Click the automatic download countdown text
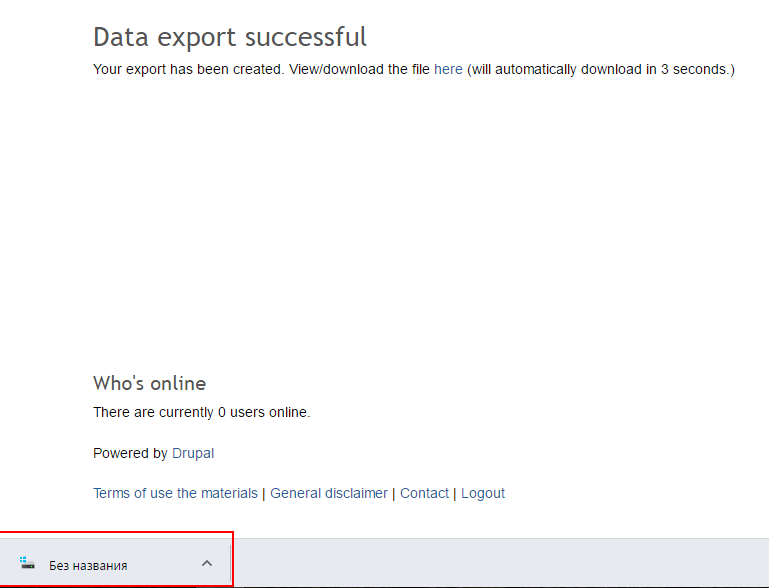 600,69
